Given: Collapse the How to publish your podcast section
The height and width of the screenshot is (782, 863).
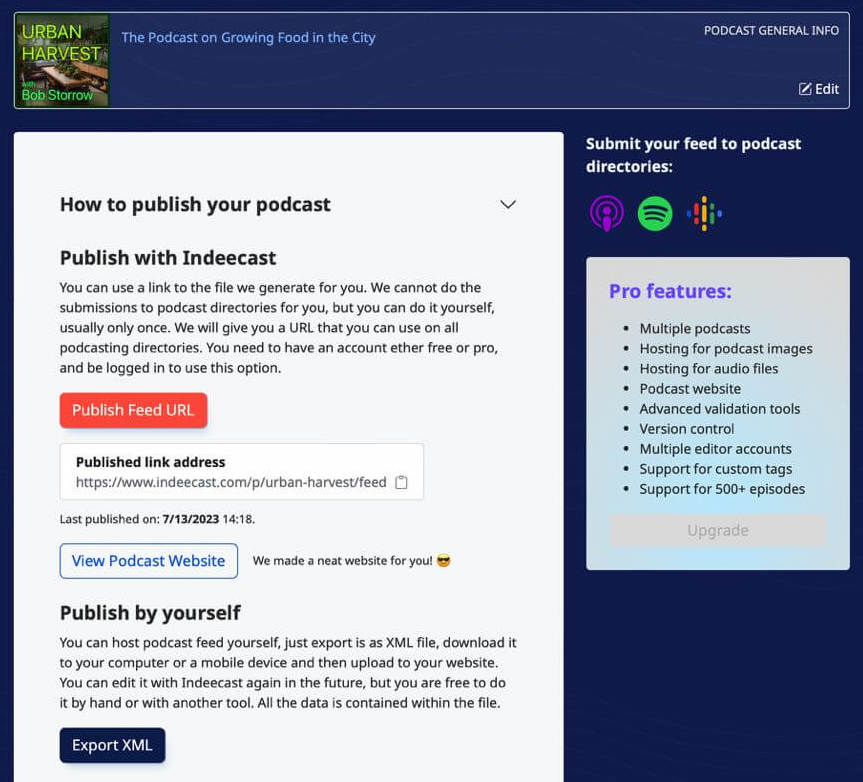Looking at the screenshot, I should click(507, 204).
